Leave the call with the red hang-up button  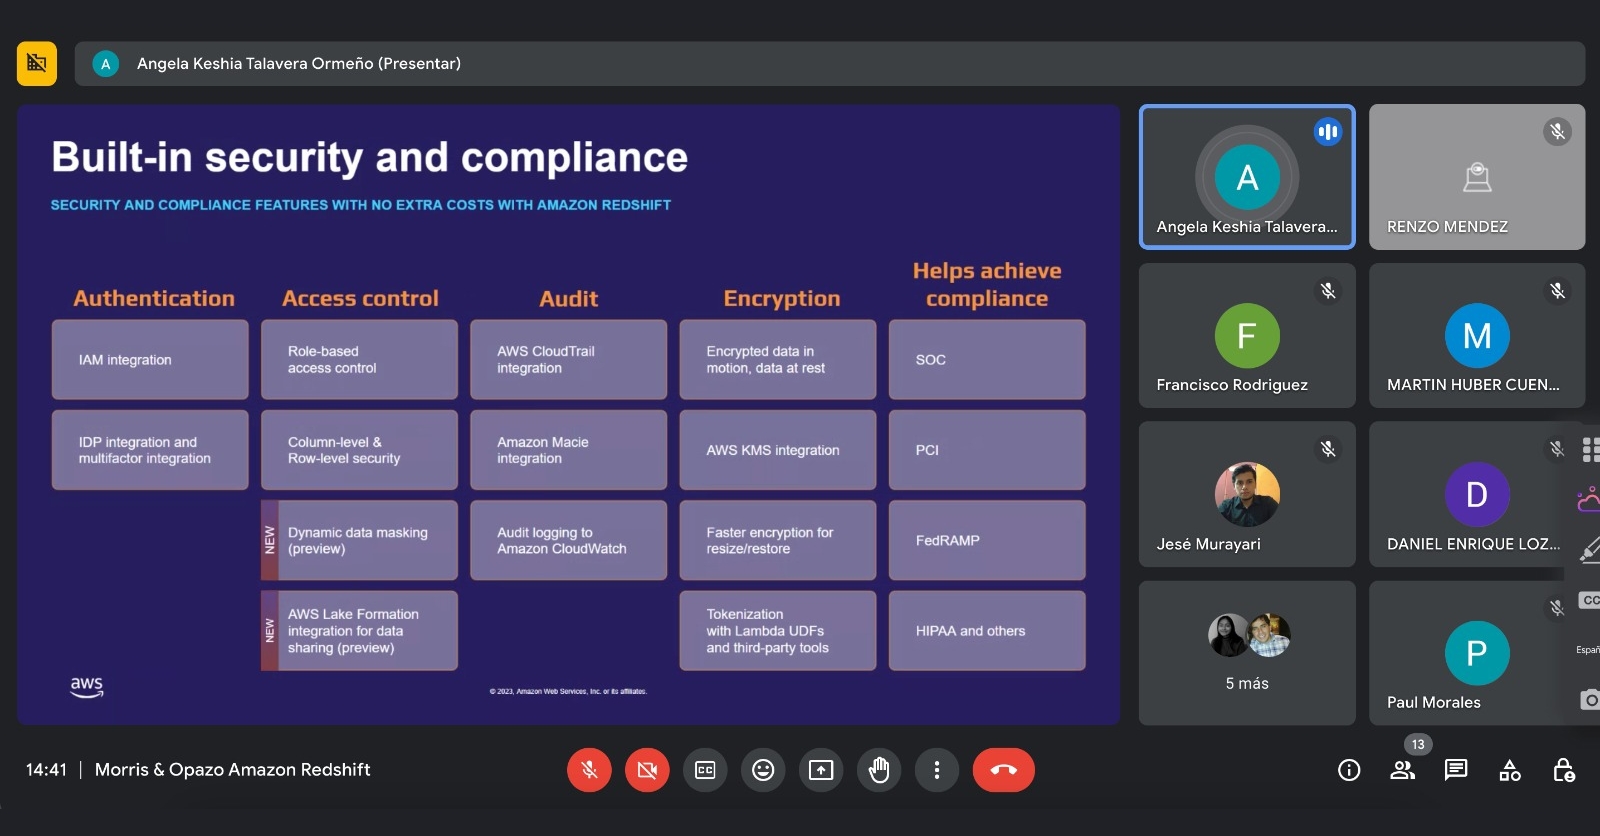click(1004, 770)
